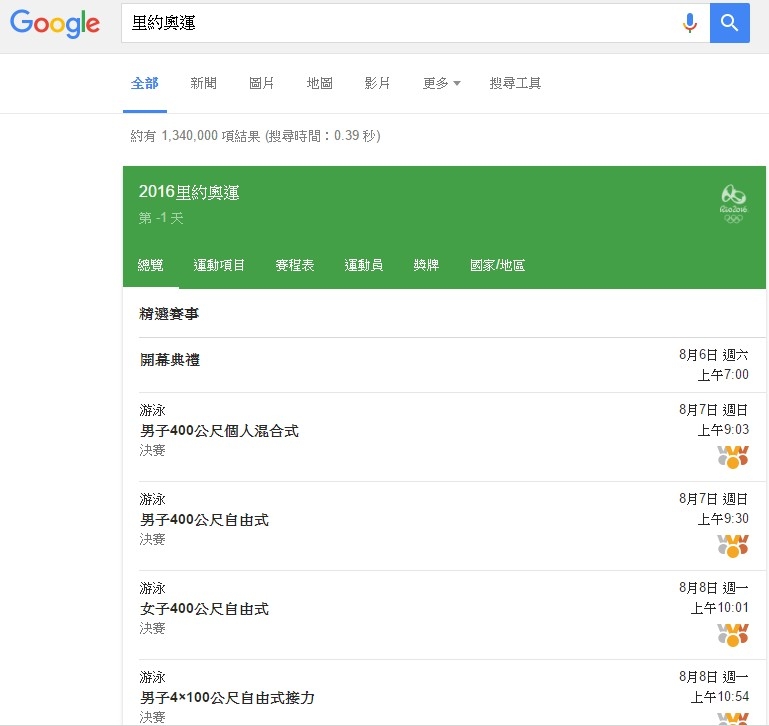Screen dimensions: 769x726
Task: Click the Rio 2016 Olympic logo
Action: click(733, 204)
